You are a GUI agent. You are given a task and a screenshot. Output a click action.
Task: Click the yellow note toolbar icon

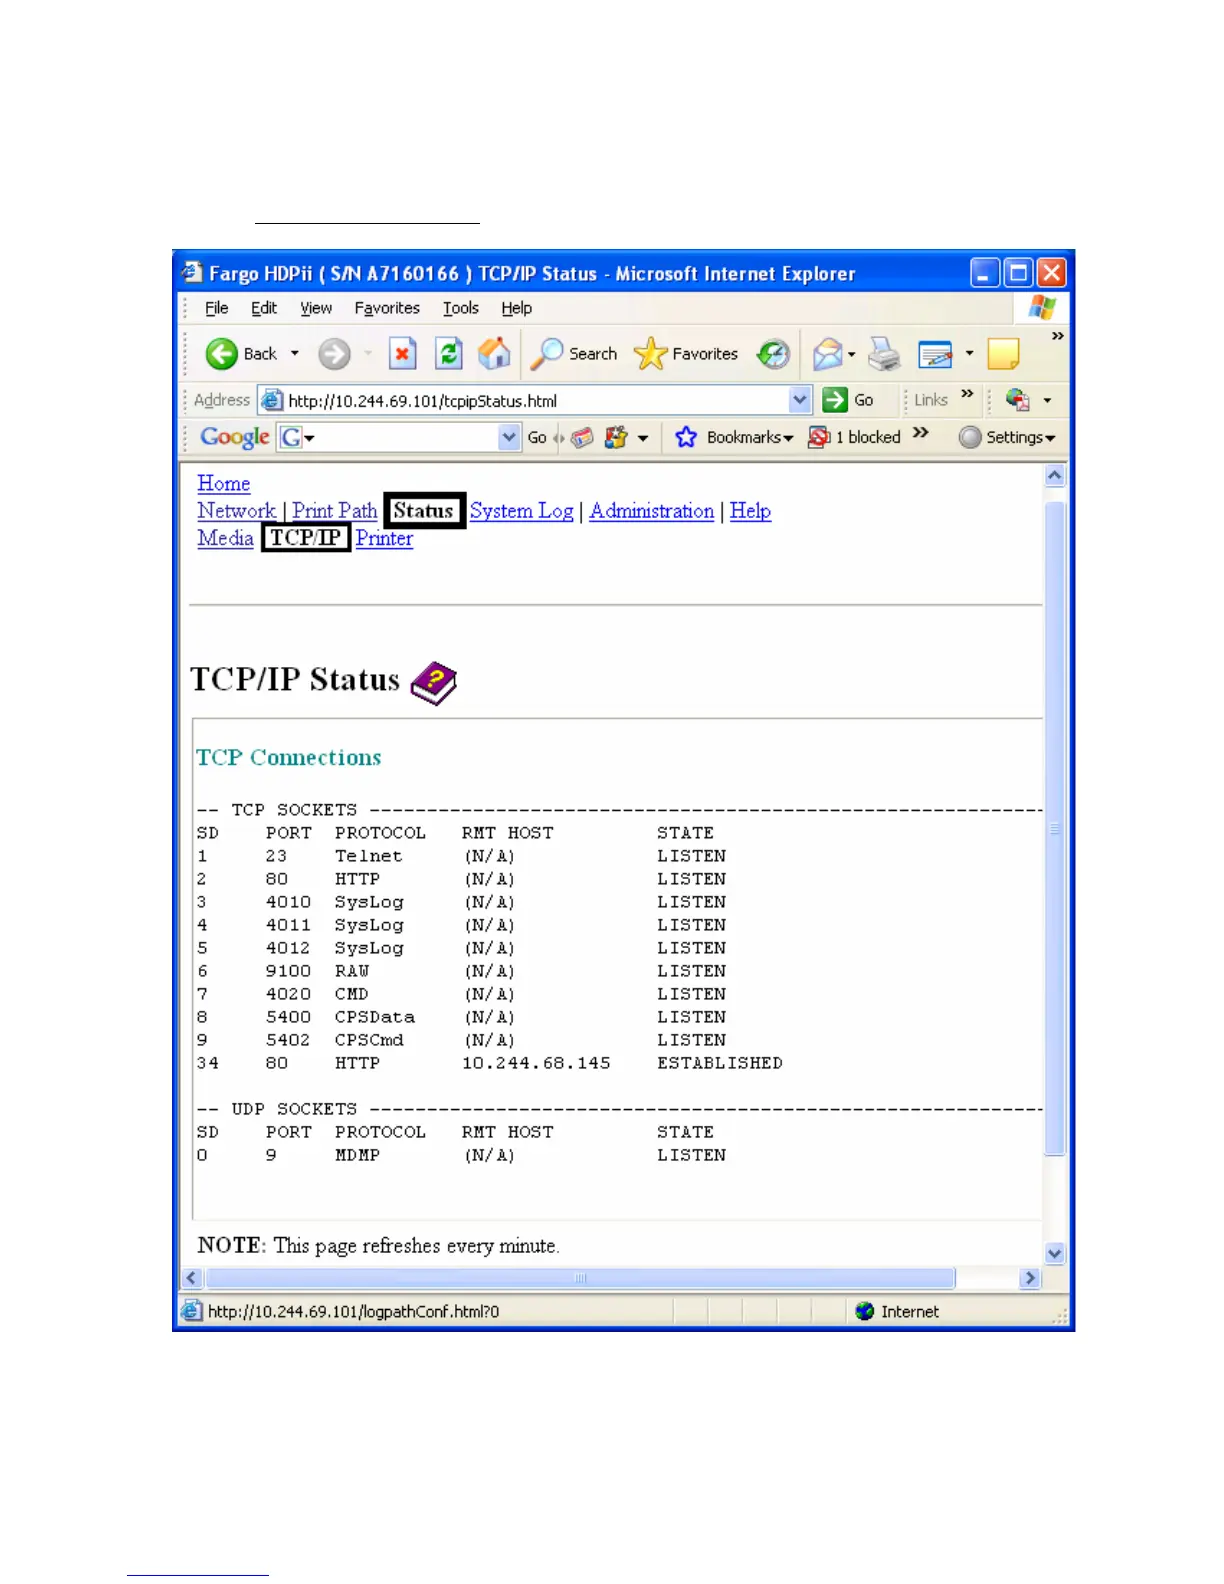[1003, 354]
